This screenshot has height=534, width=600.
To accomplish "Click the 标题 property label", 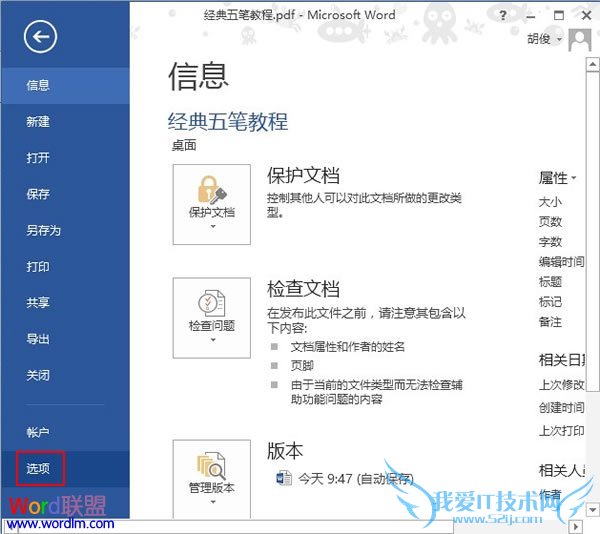I will click(x=550, y=282).
